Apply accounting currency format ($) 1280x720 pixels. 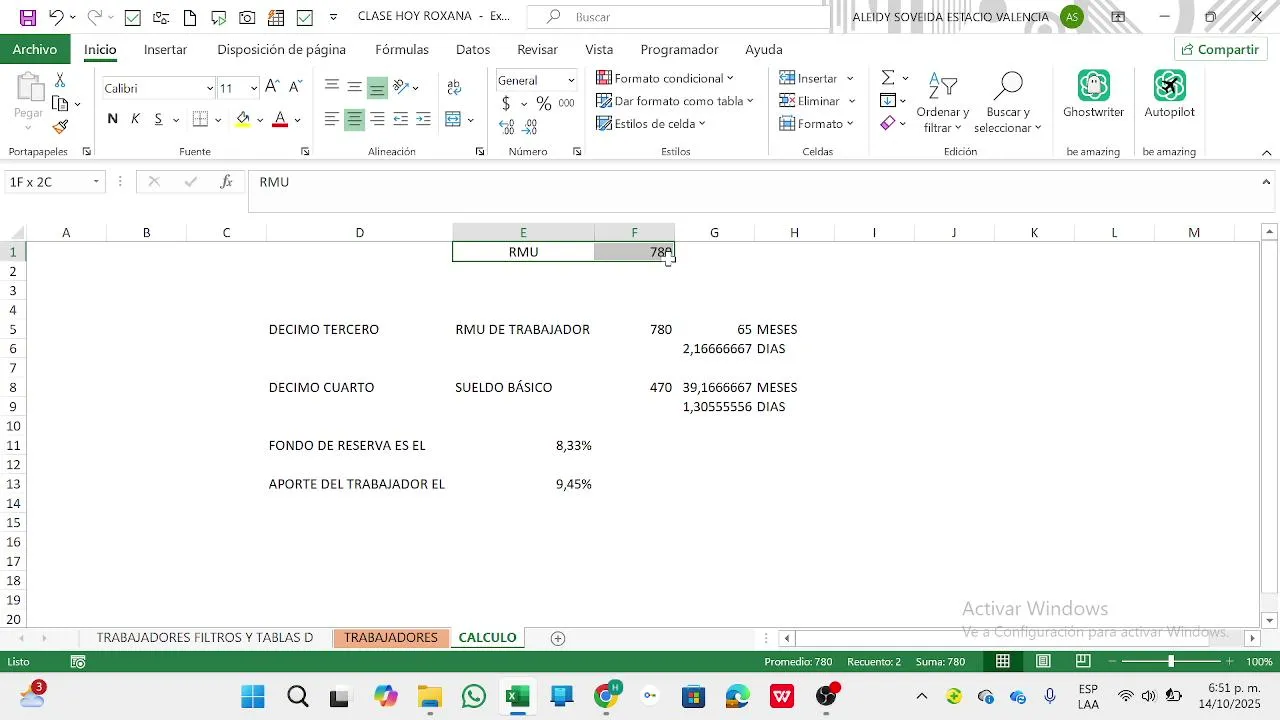(506, 103)
